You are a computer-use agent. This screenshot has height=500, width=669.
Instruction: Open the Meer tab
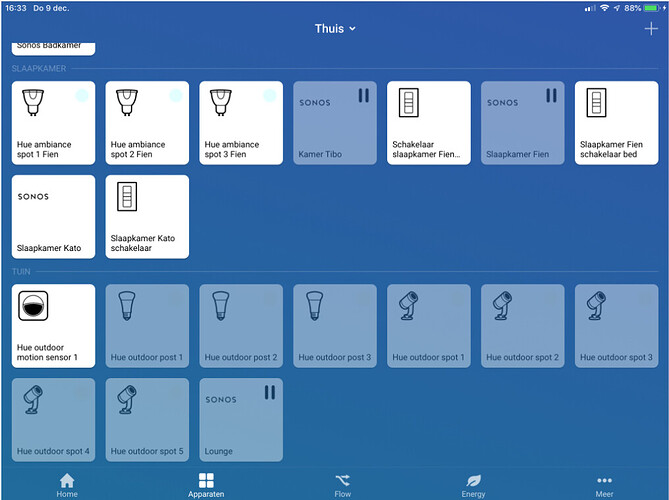click(x=605, y=485)
